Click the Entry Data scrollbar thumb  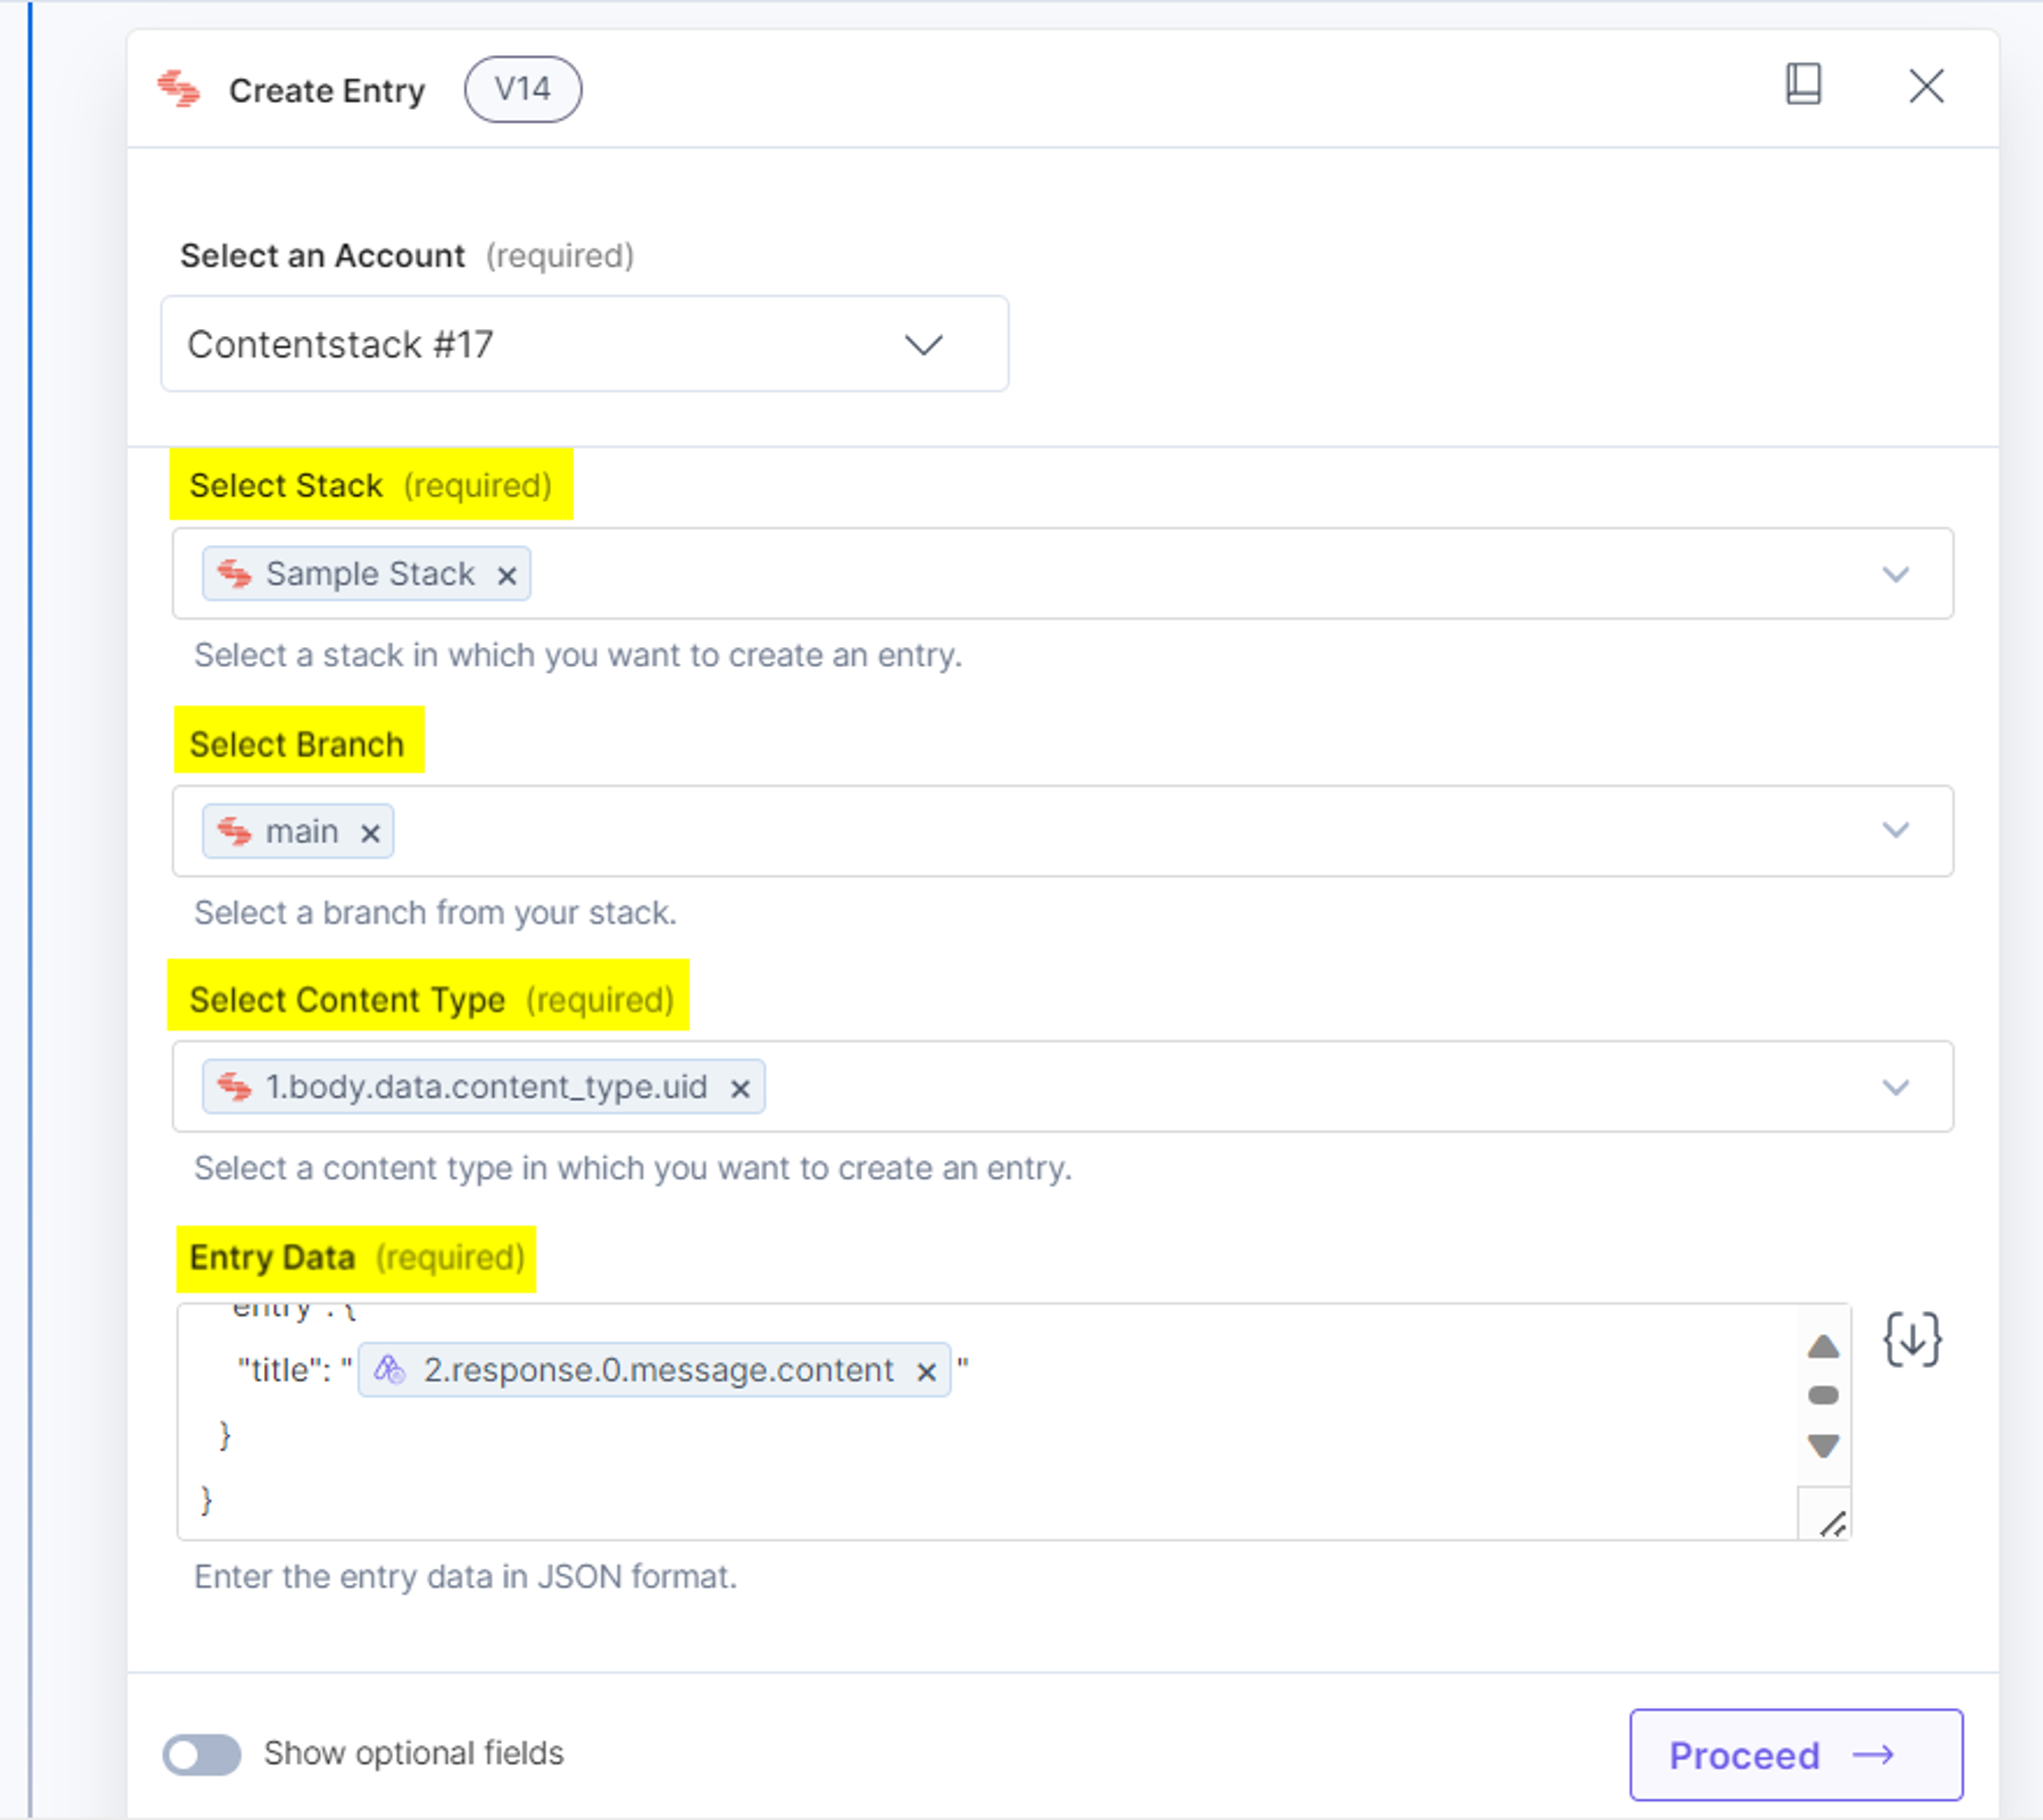pyautogui.click(x=1823, y=1396)
